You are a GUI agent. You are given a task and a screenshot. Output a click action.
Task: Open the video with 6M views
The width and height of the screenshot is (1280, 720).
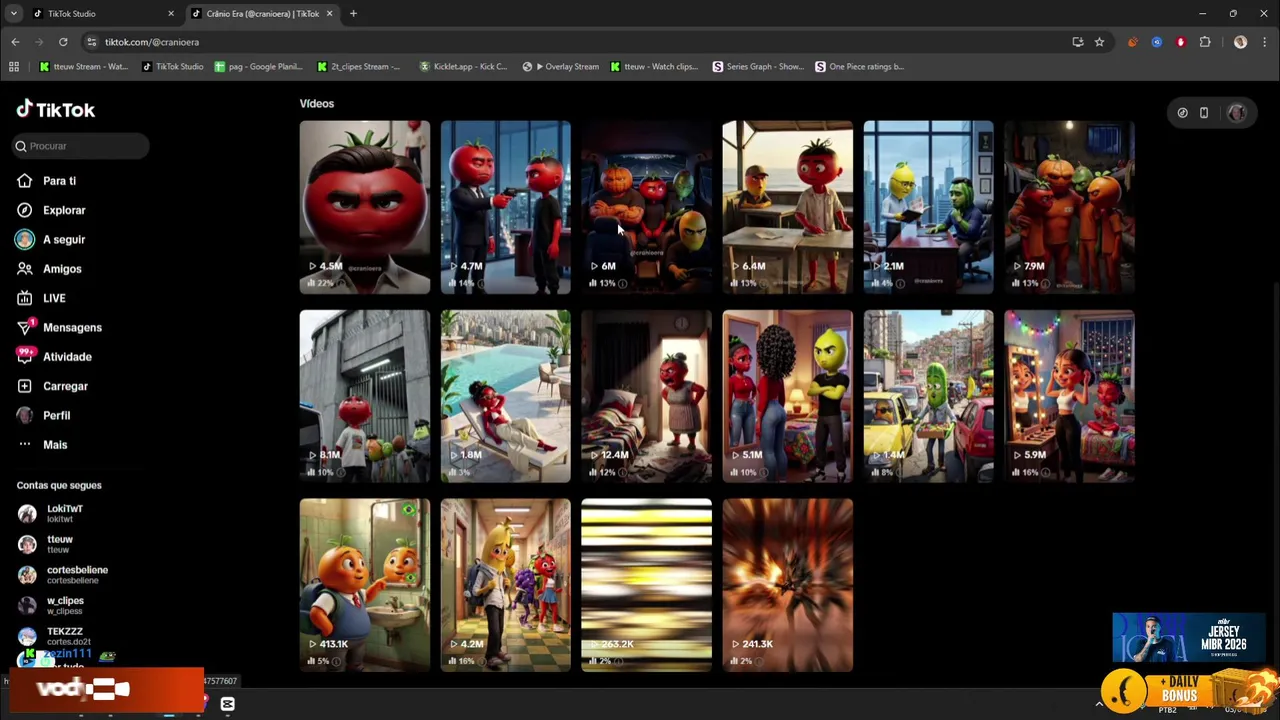tap(647, 207)
